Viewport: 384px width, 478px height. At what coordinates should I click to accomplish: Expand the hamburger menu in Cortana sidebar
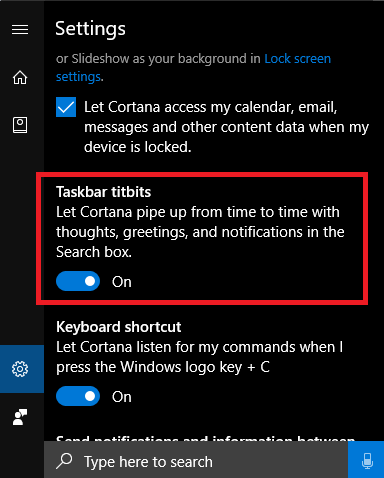20,30
